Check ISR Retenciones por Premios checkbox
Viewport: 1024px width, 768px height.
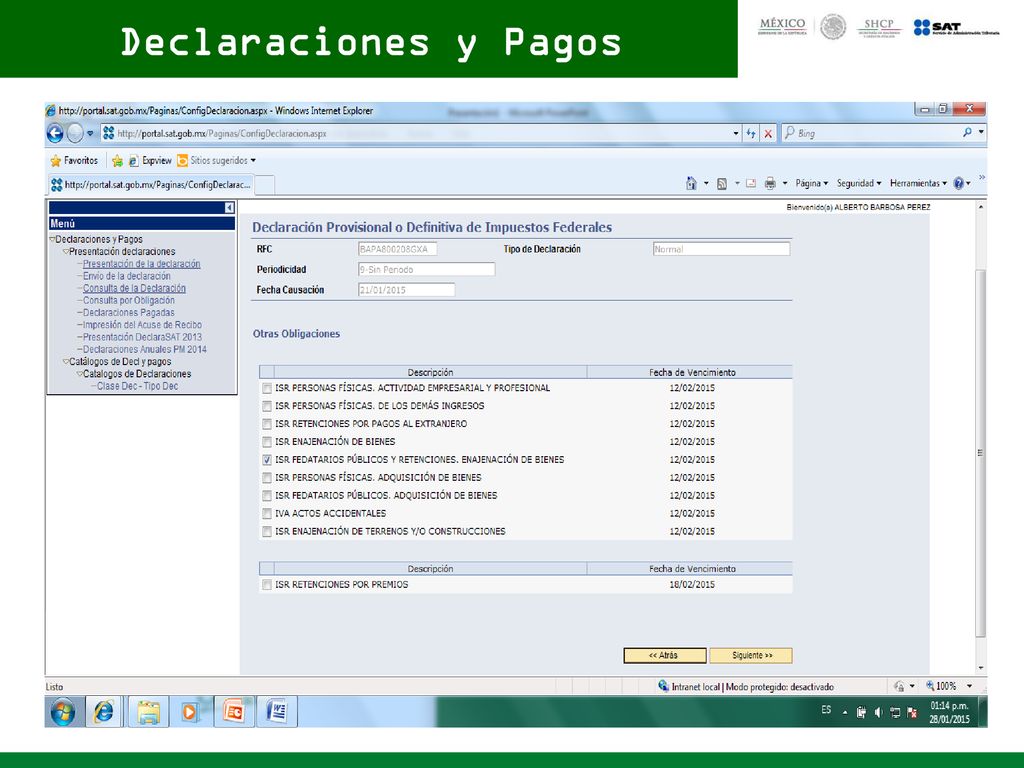(266, 585)
